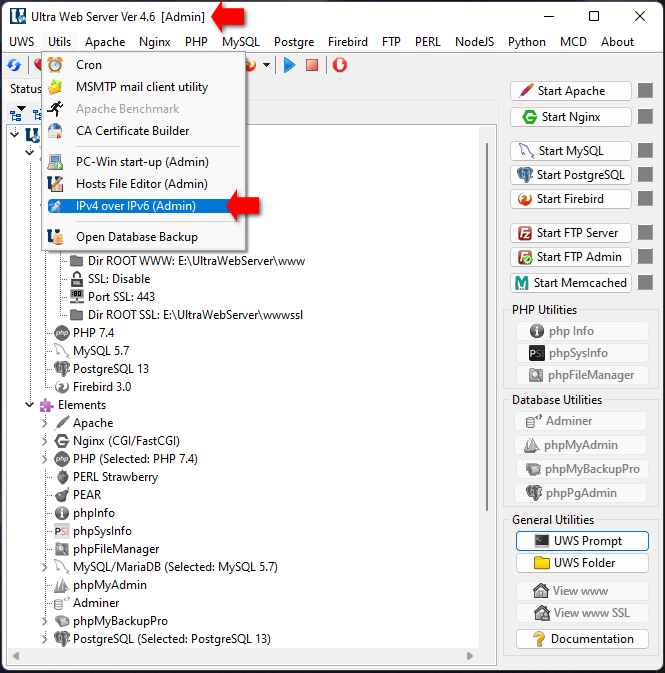
Task: Click the PERL Strawberry icon
Action: tap(62, 477)
